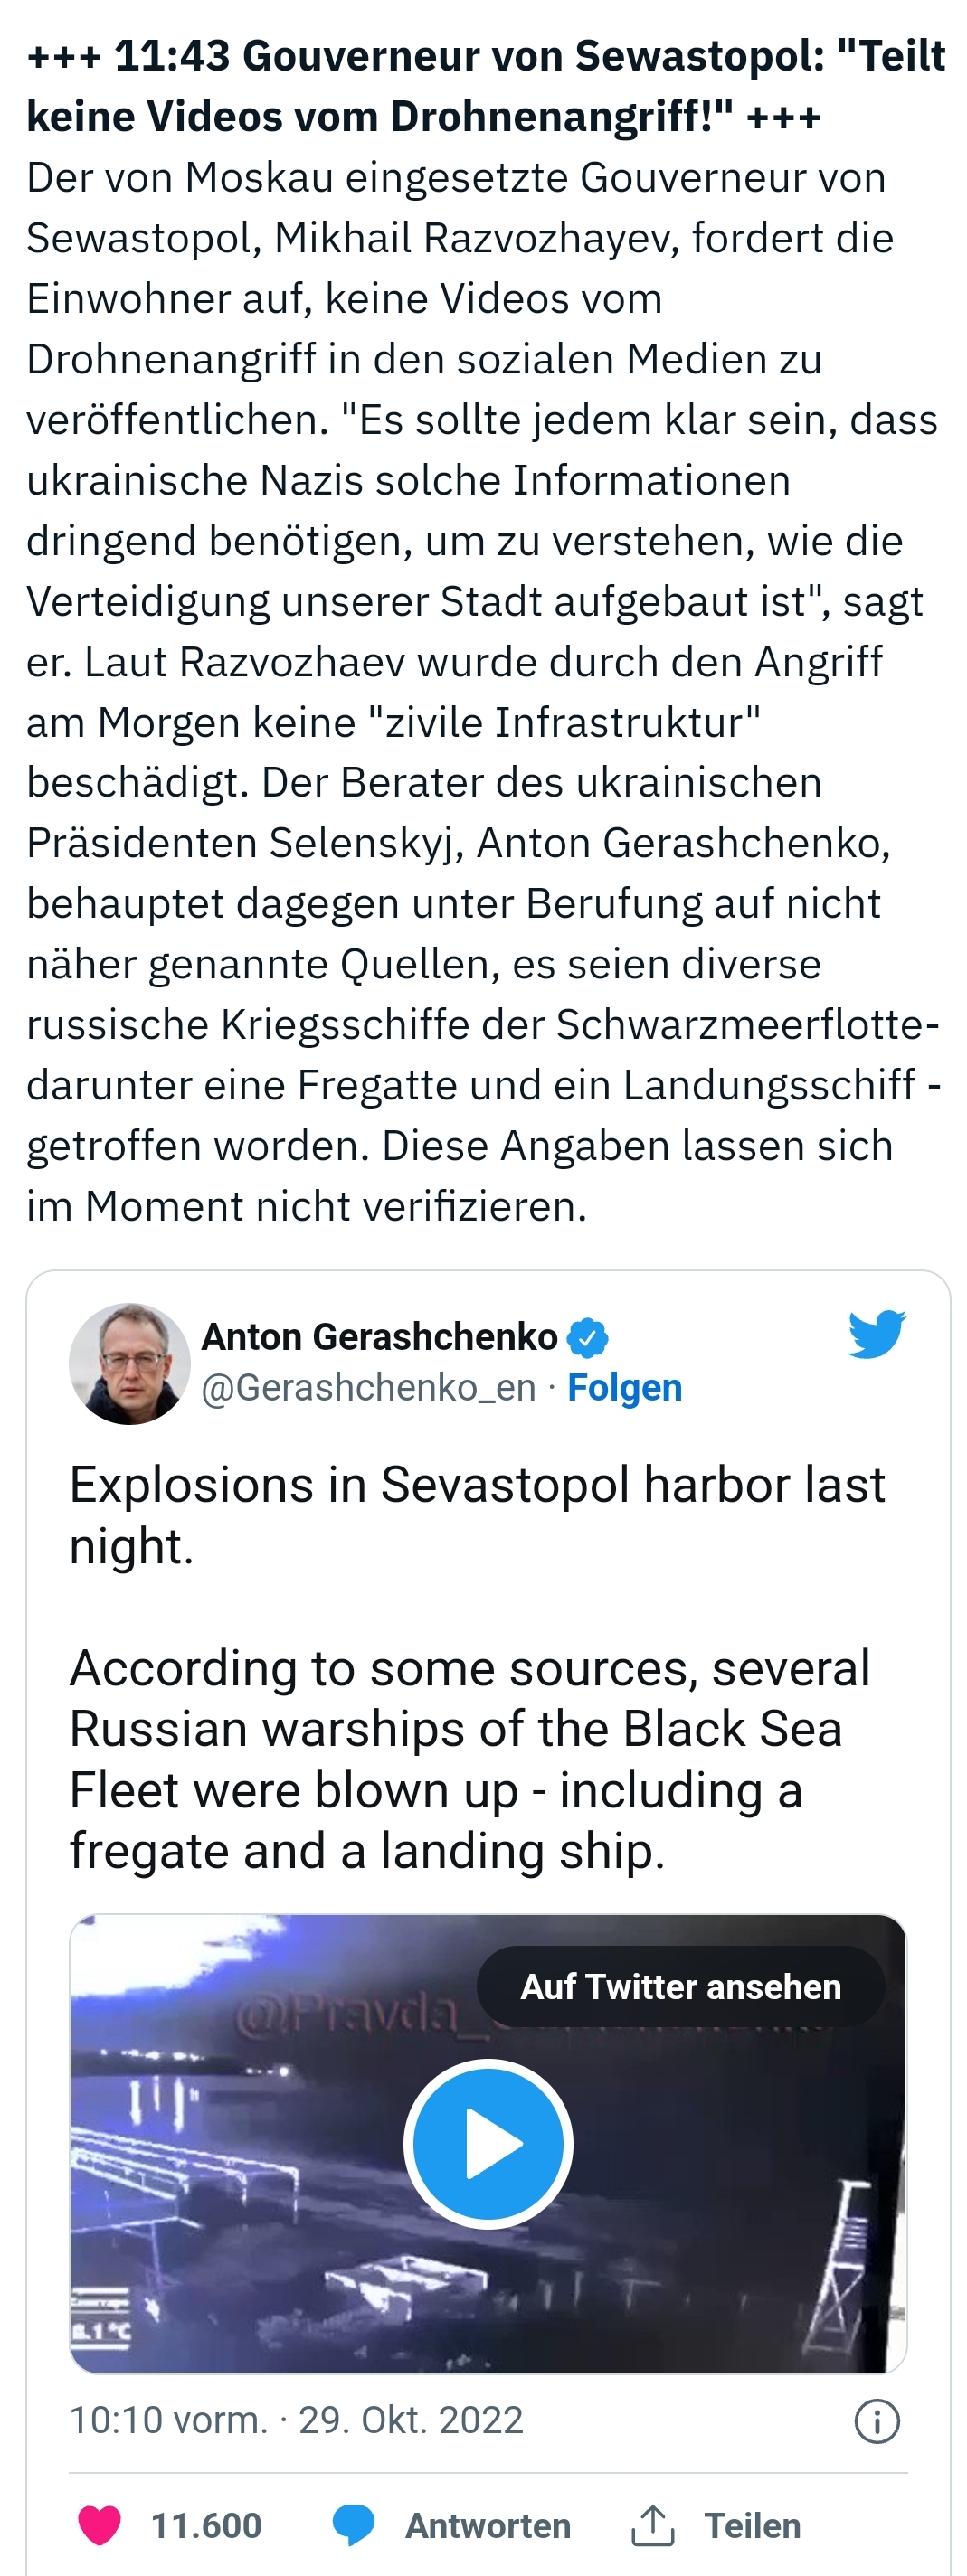The height and width of the screenshot is (2576, 967).
Task: Click the reply speech bubble icon
Action: (x=353, y=2525)
